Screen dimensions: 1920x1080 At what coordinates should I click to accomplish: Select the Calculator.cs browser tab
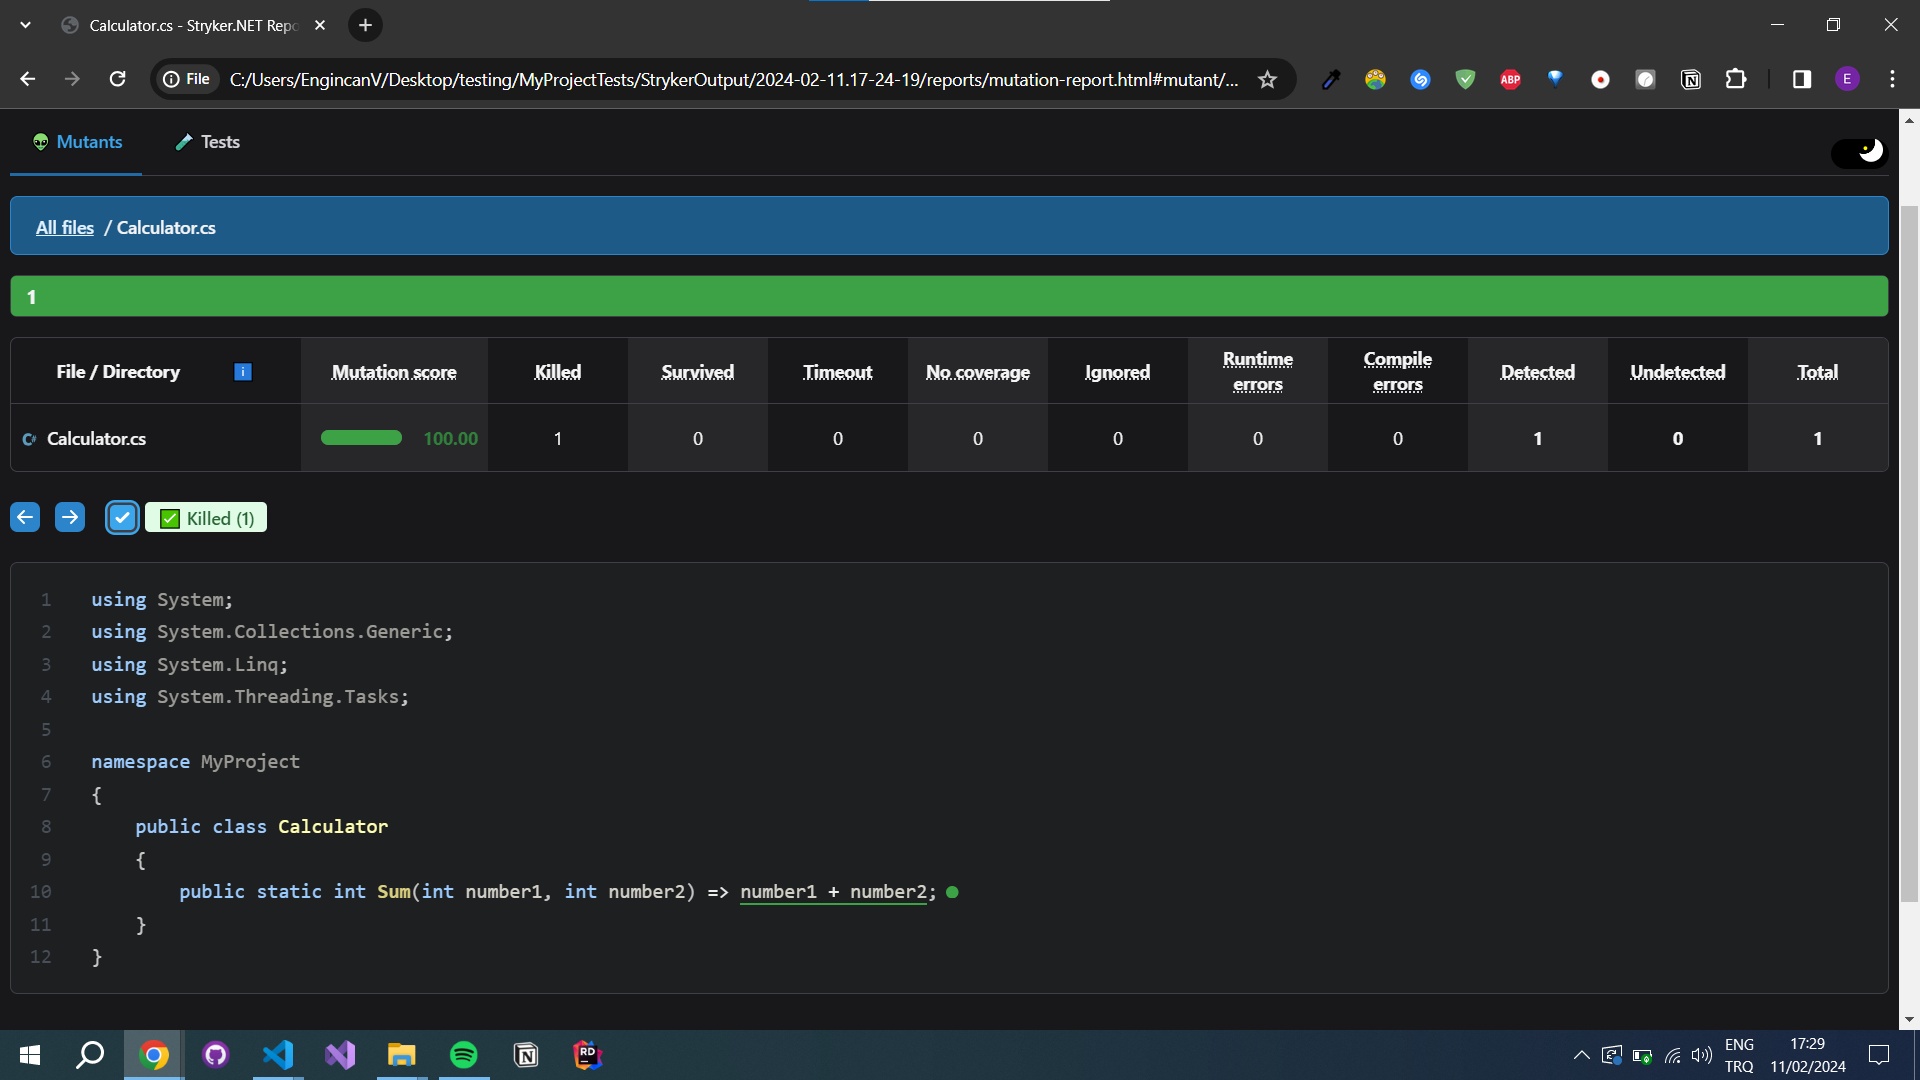pyautogui.click(x=180, y=25)
